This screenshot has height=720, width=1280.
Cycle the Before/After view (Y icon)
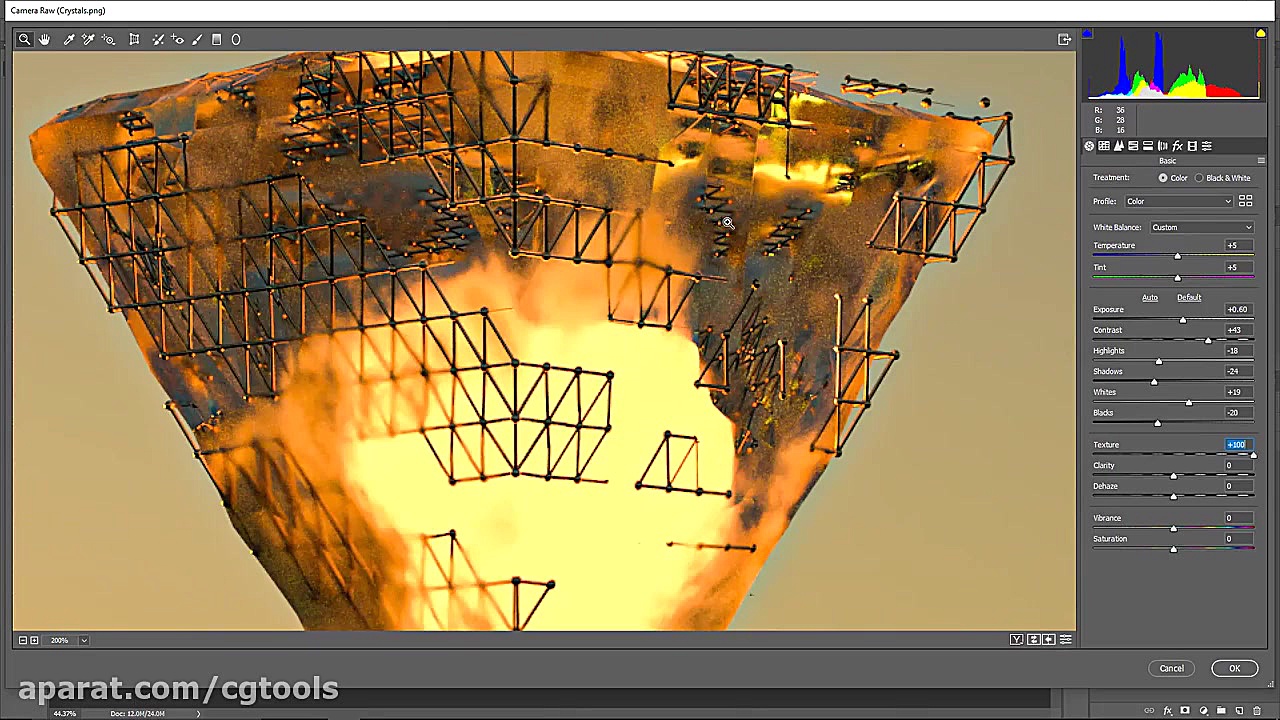click(1016, 640)
